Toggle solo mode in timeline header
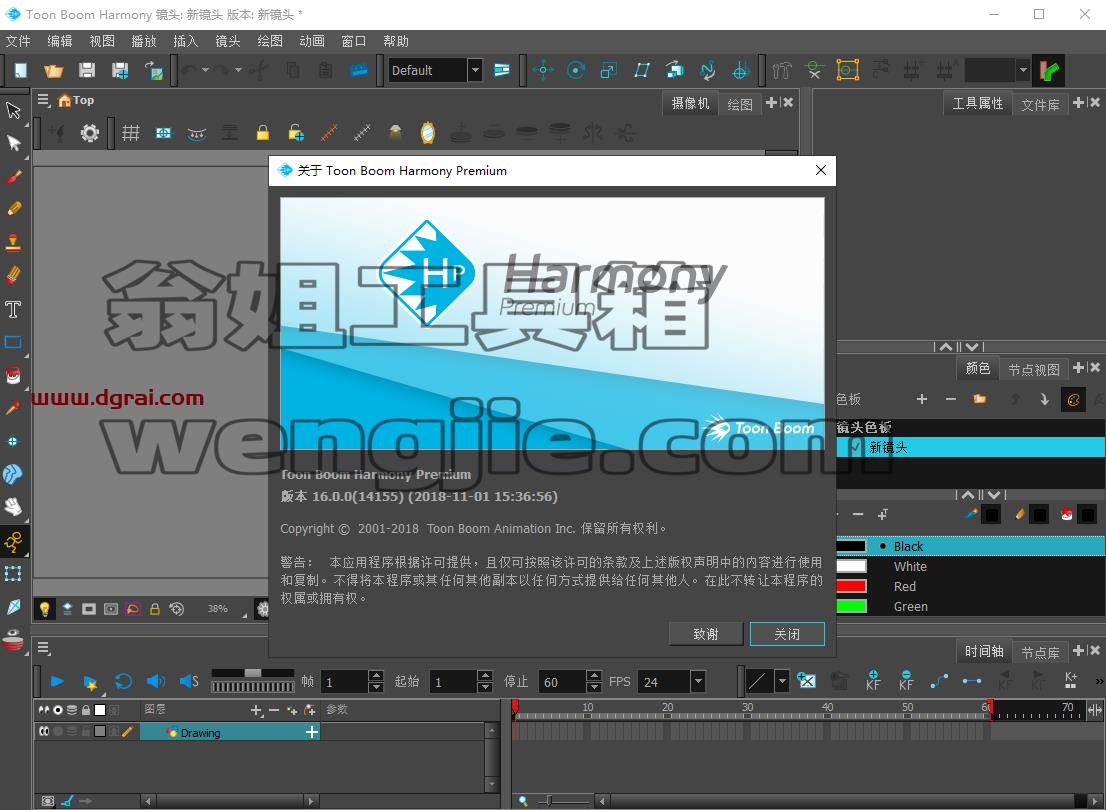Image resolution: width=1106 pixels, height=810 pixels. point(58,710)
